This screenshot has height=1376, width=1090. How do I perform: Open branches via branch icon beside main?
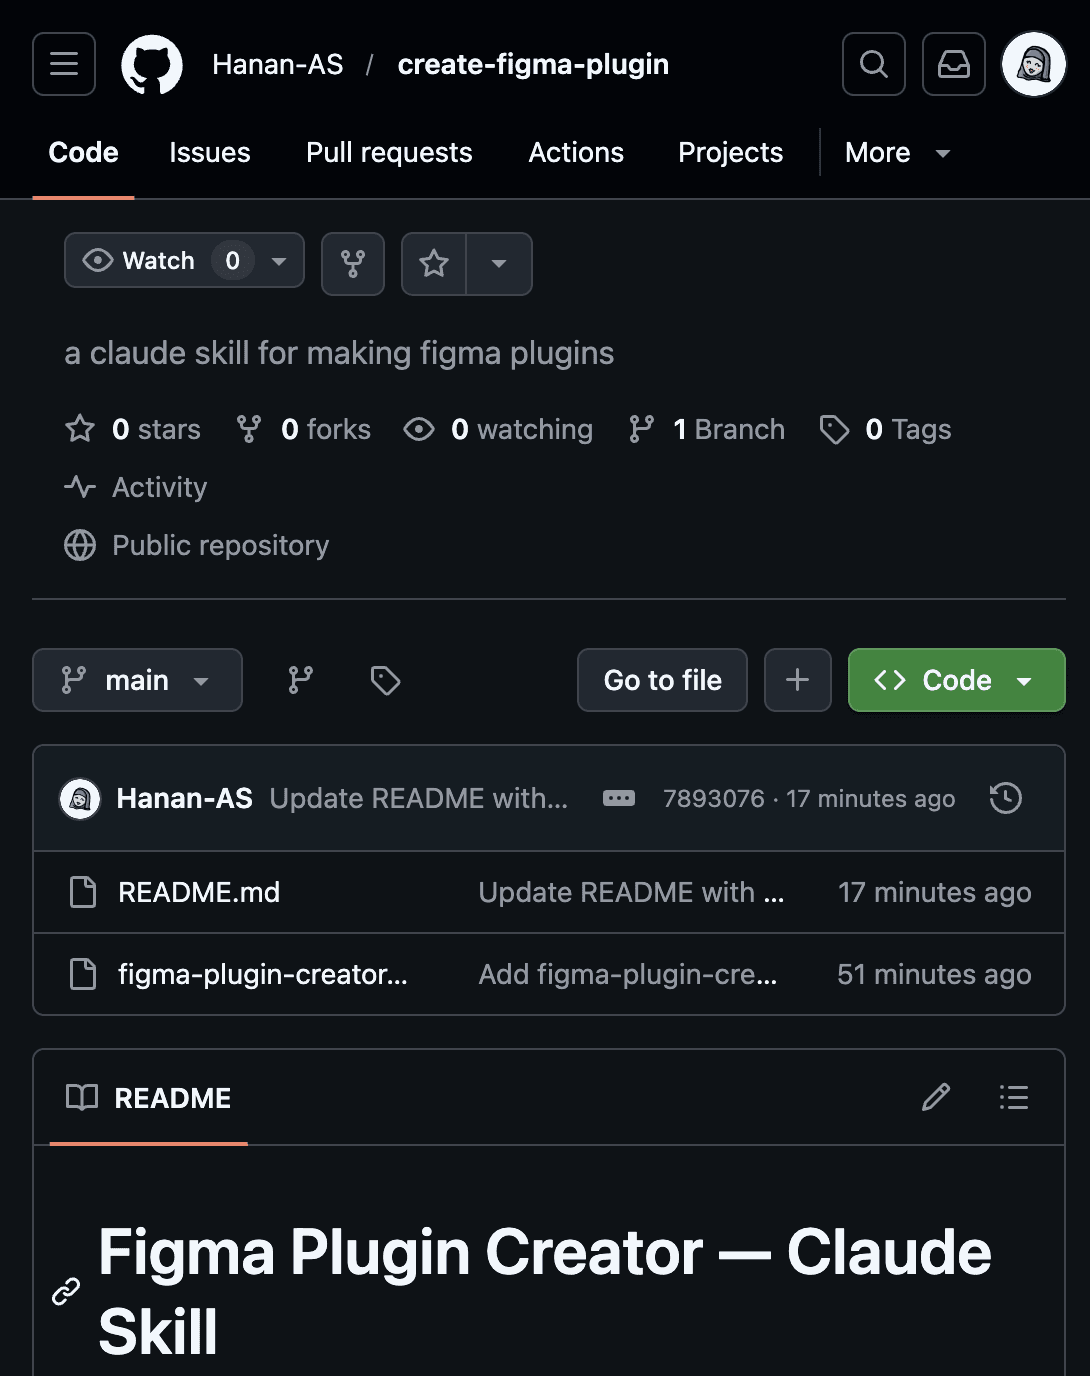click(301, 680)
